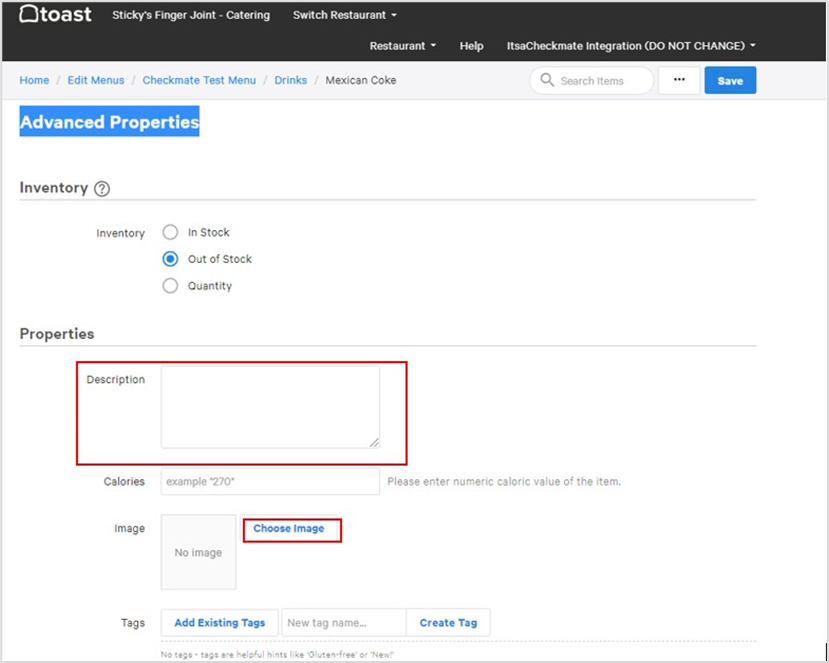
Task: Click Add Existing Tags button
Action: [220, 623]
